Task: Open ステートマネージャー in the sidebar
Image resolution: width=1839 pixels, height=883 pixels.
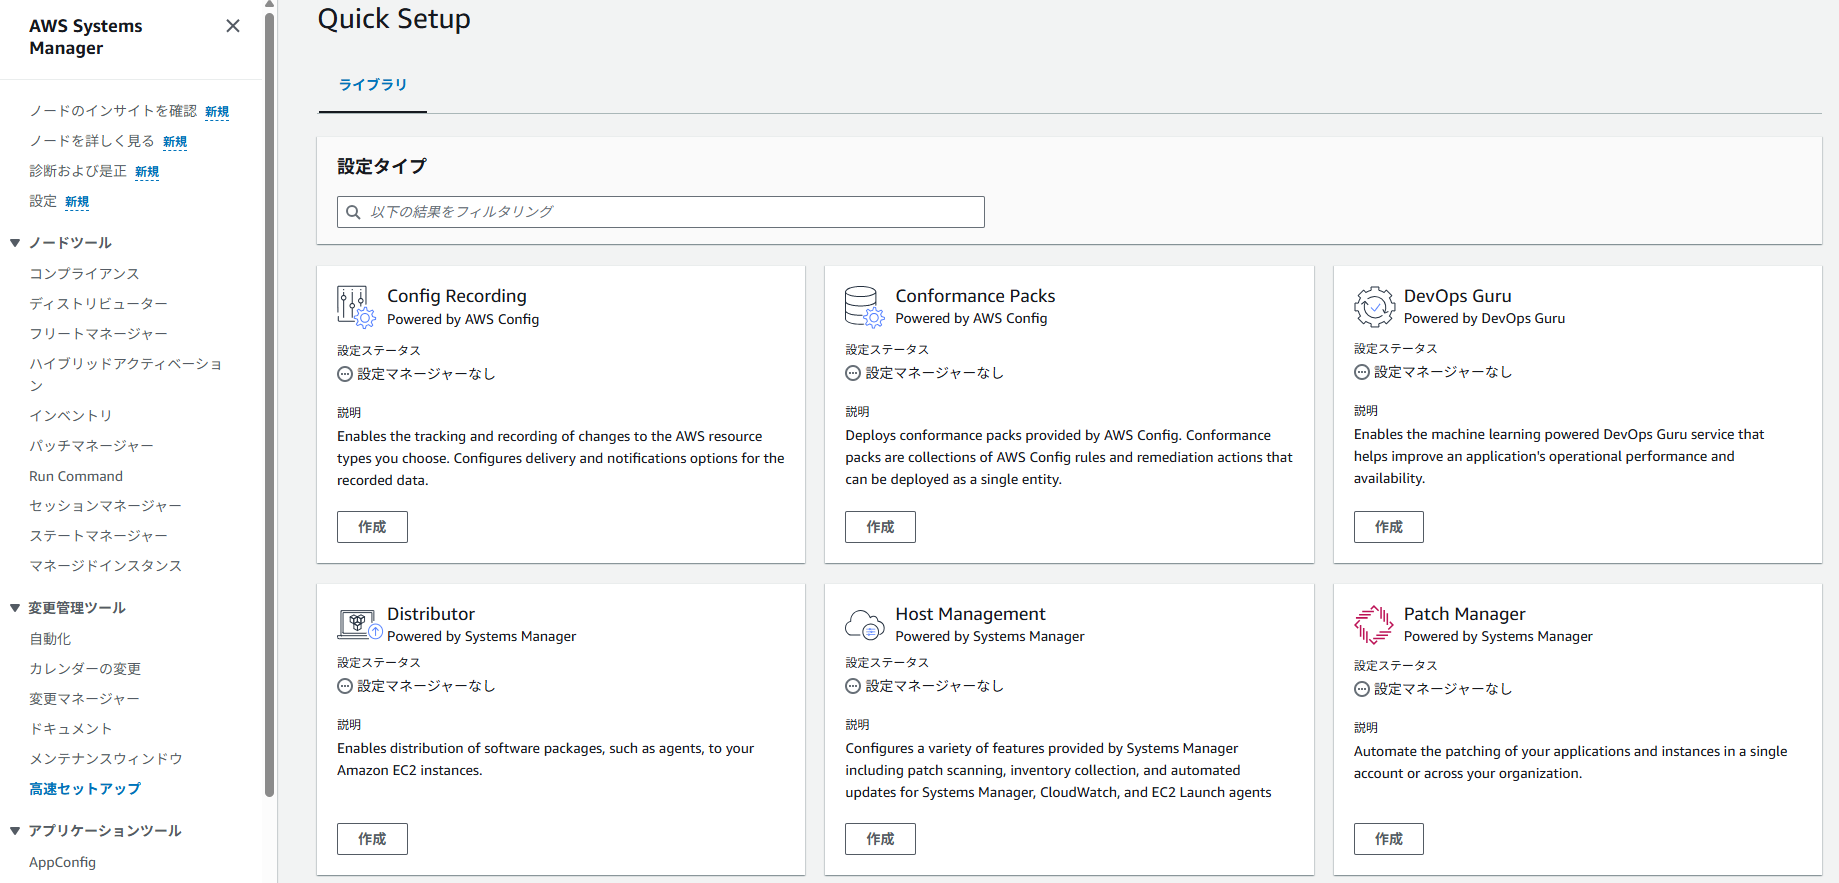Action: click(x=98, y=536)
